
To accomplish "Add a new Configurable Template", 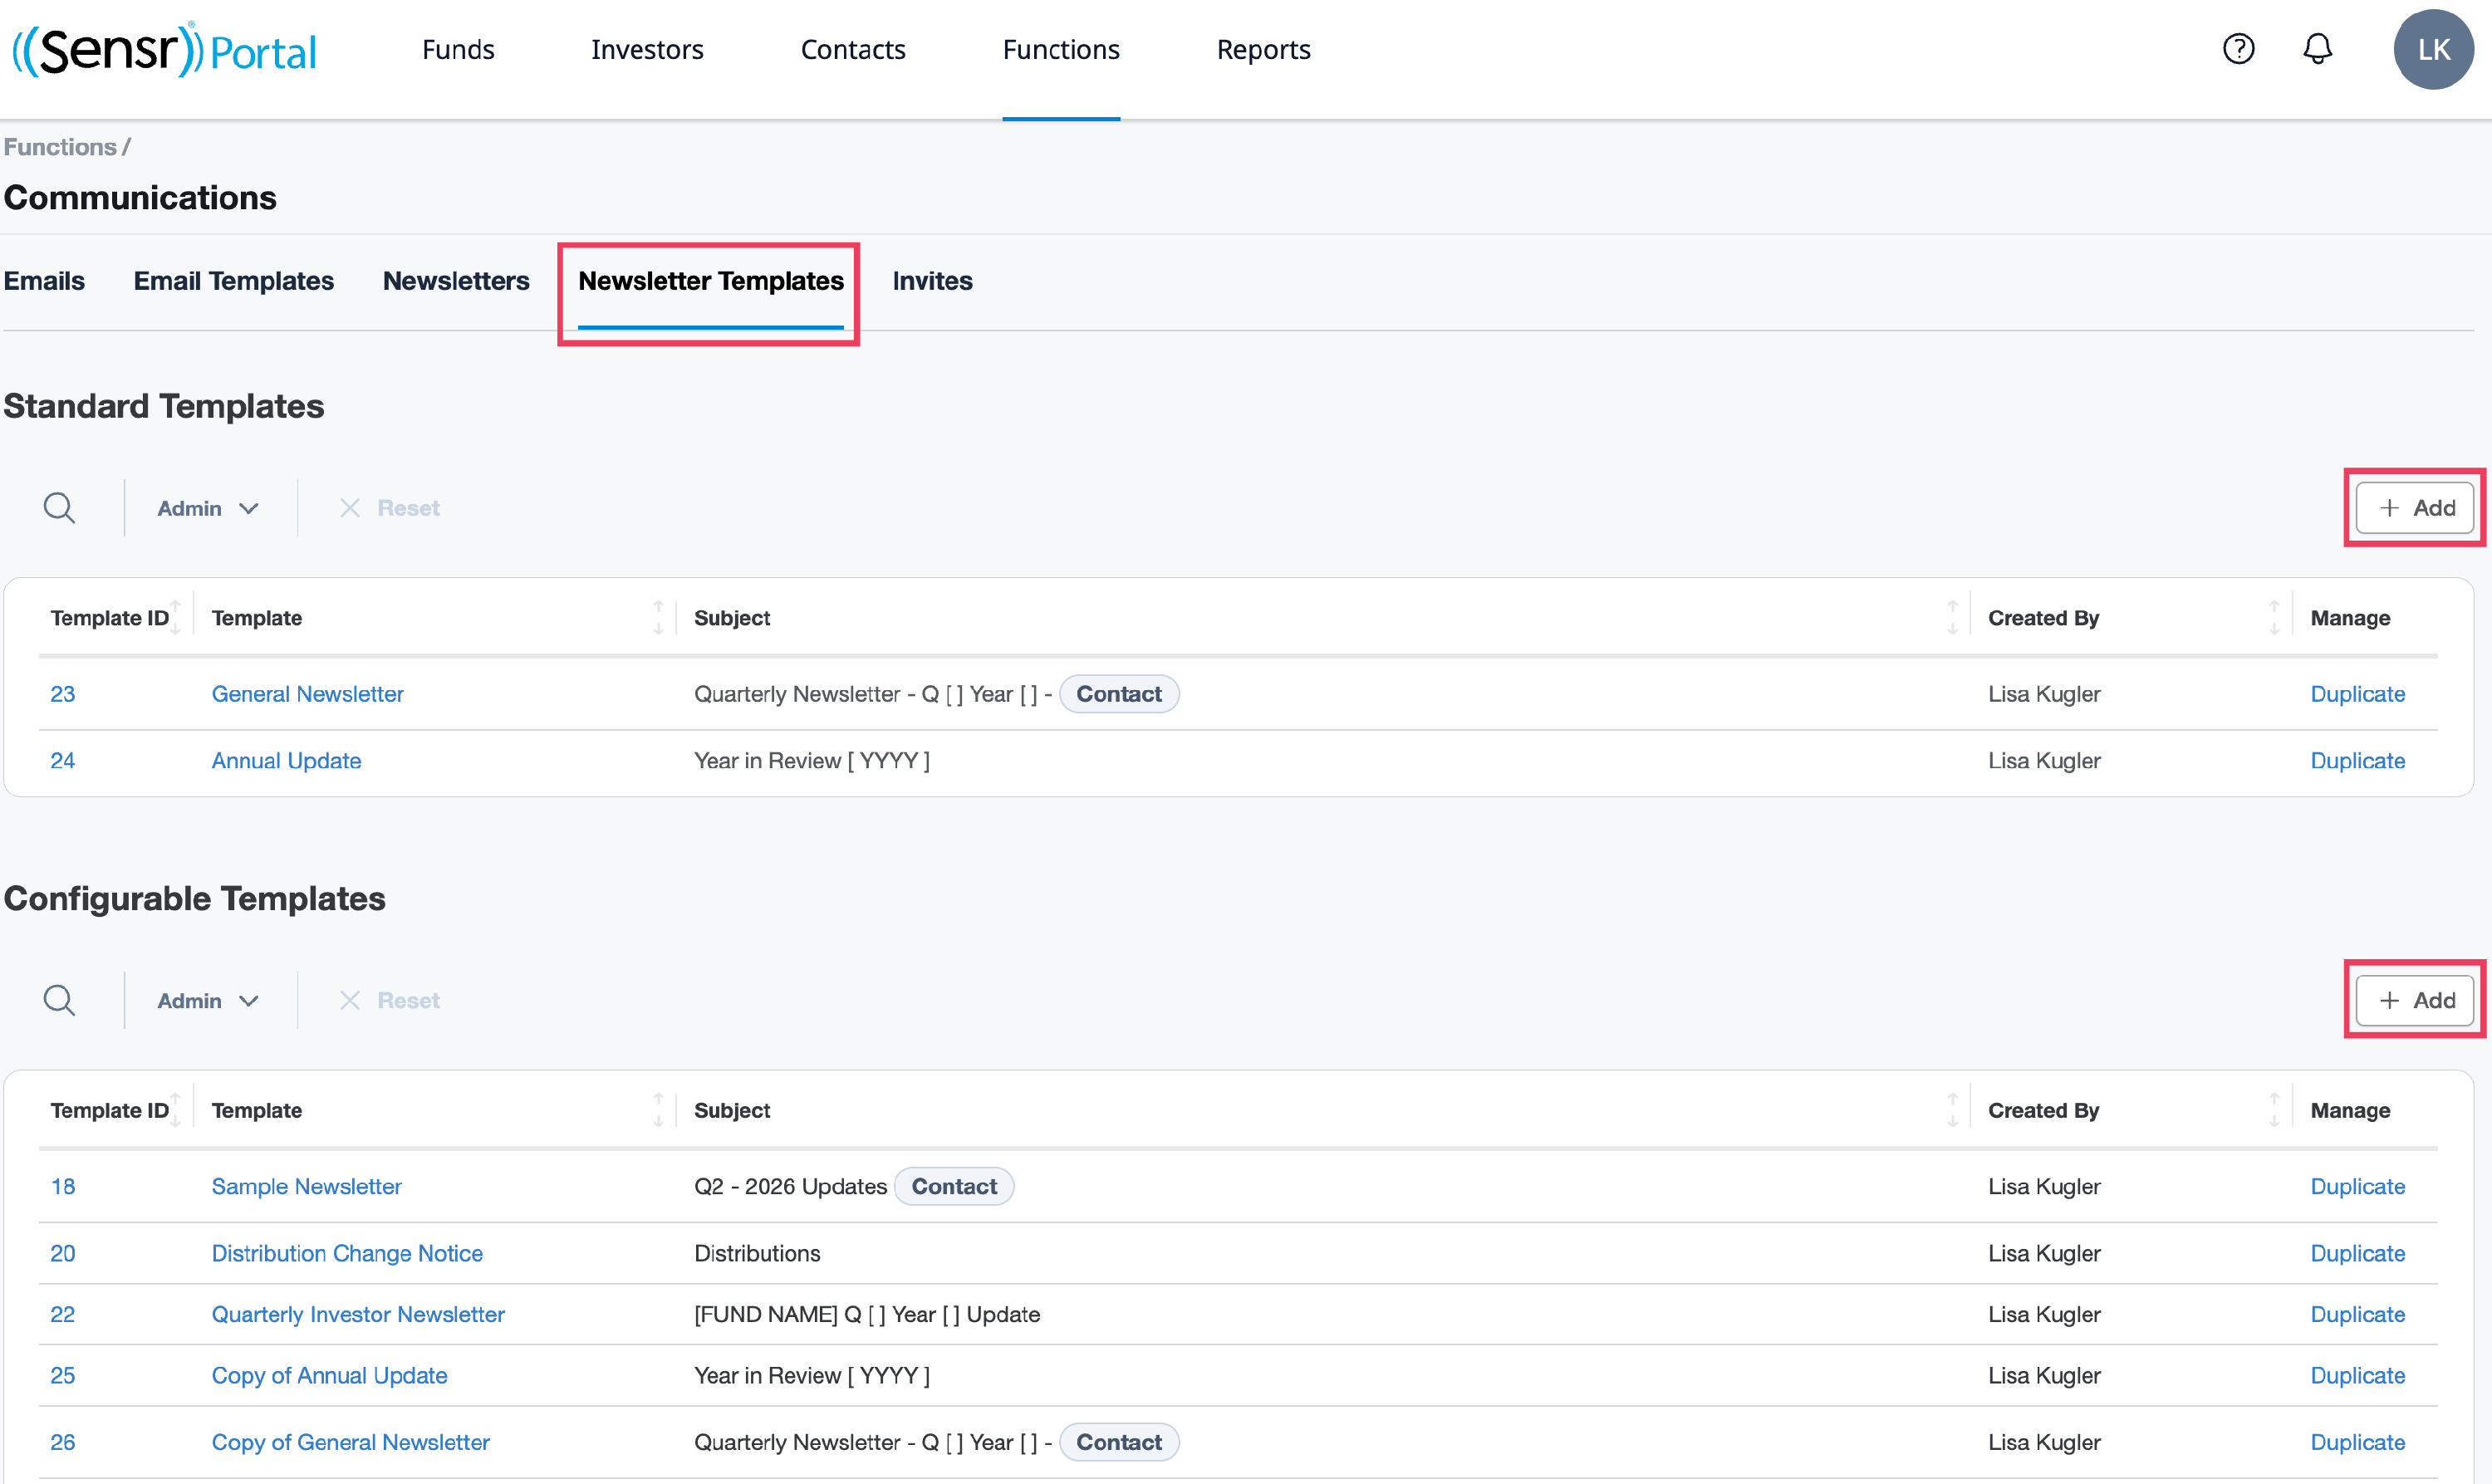I will point(2414,1000).
